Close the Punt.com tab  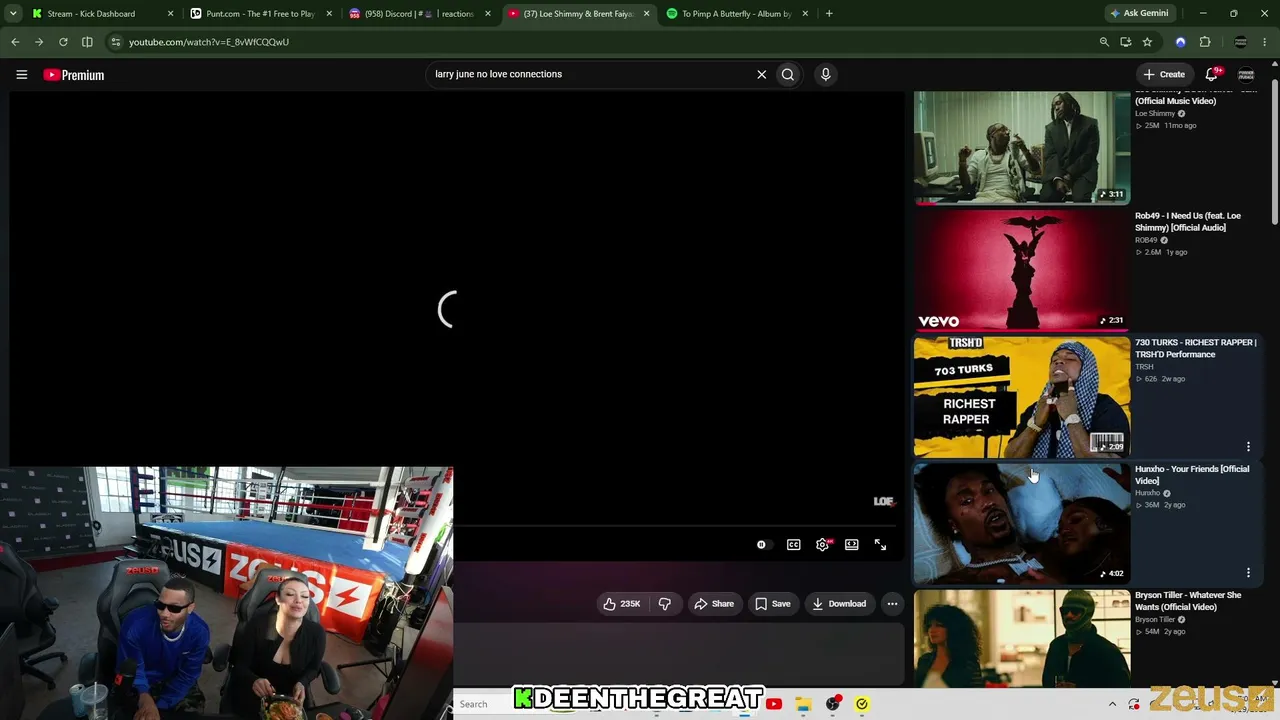(x=329, y=14)
